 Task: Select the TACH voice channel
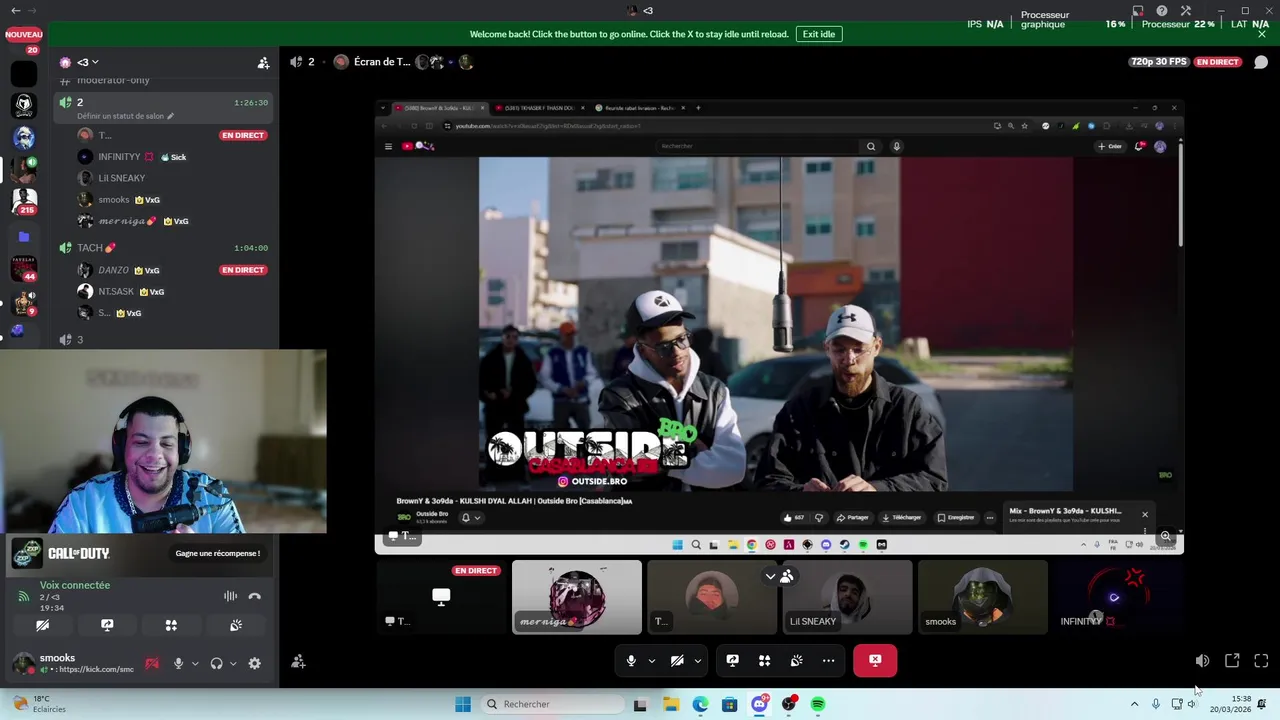(x=164, y=248)
